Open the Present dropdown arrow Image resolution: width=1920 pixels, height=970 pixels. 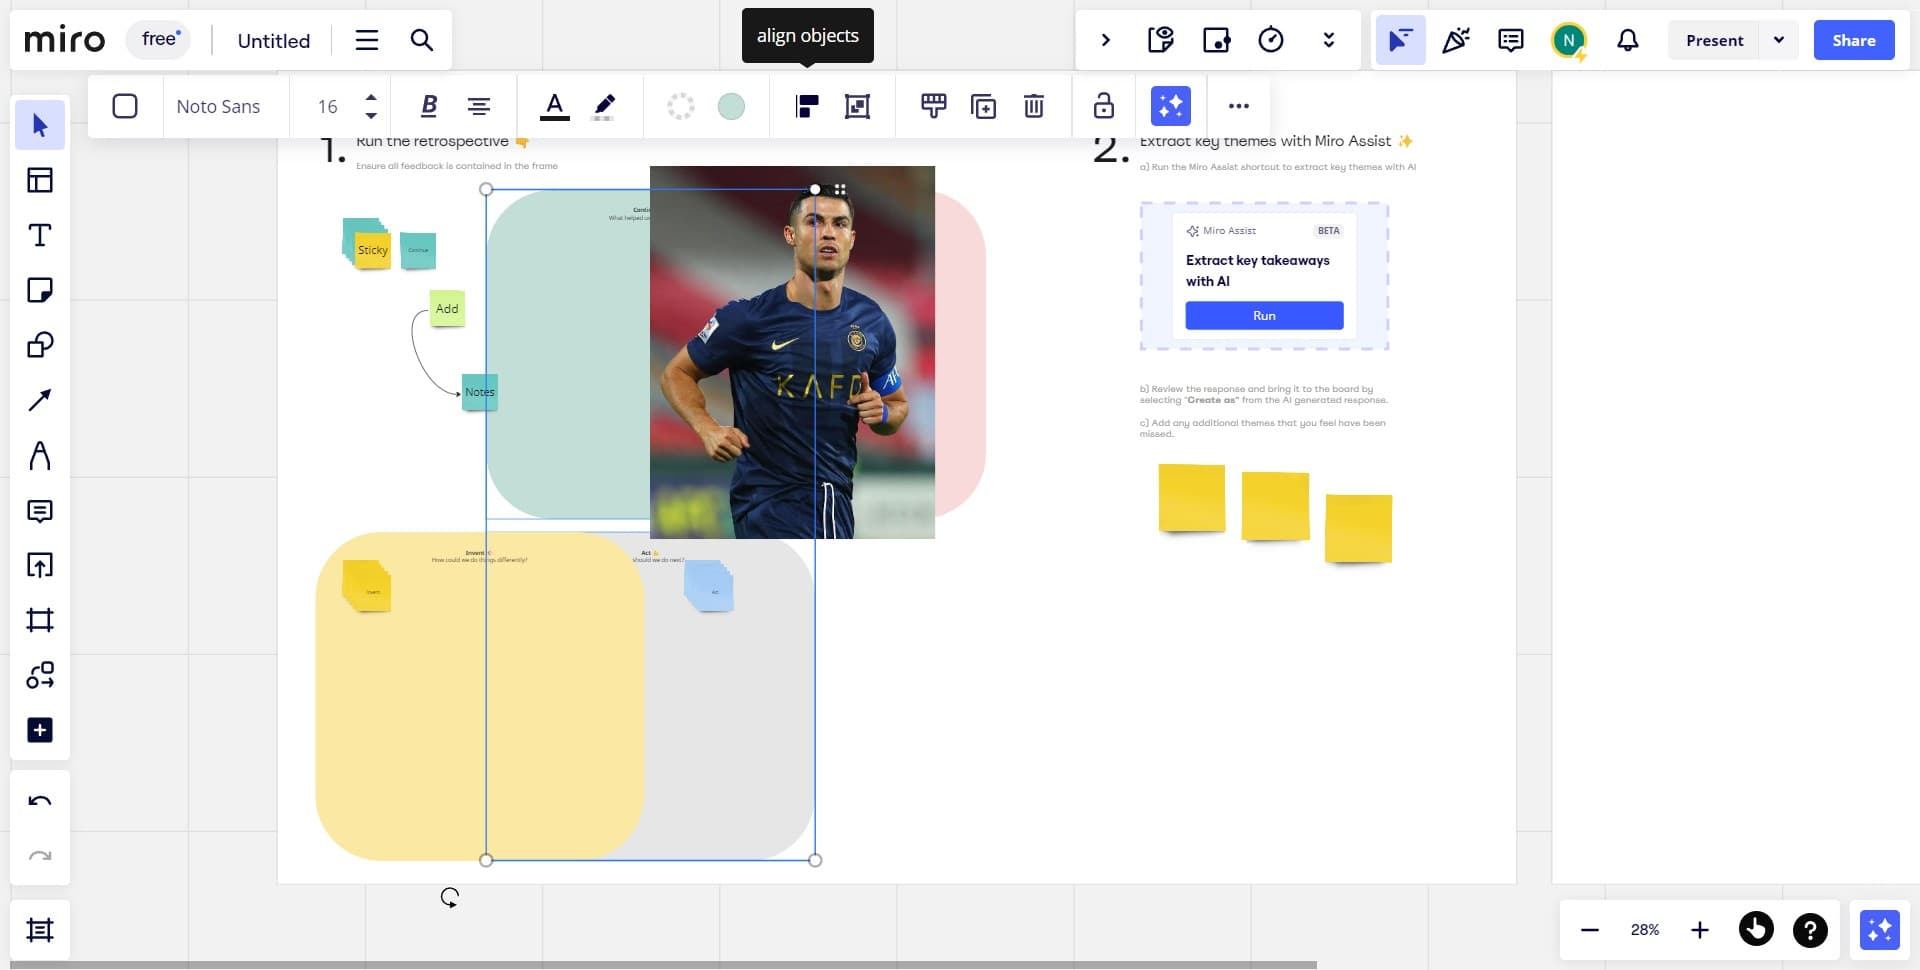click(x=1779, y=40)
